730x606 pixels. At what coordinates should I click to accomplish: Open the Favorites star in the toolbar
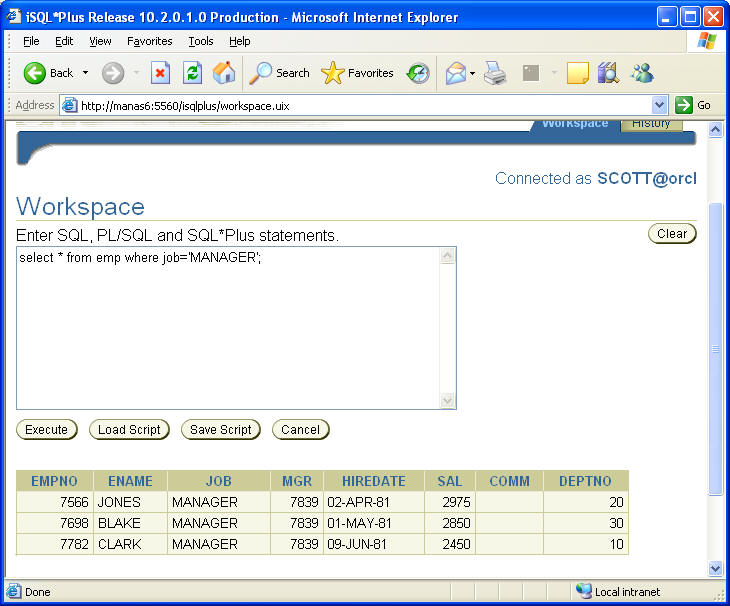pyautogui.click(x=358, y=73)
